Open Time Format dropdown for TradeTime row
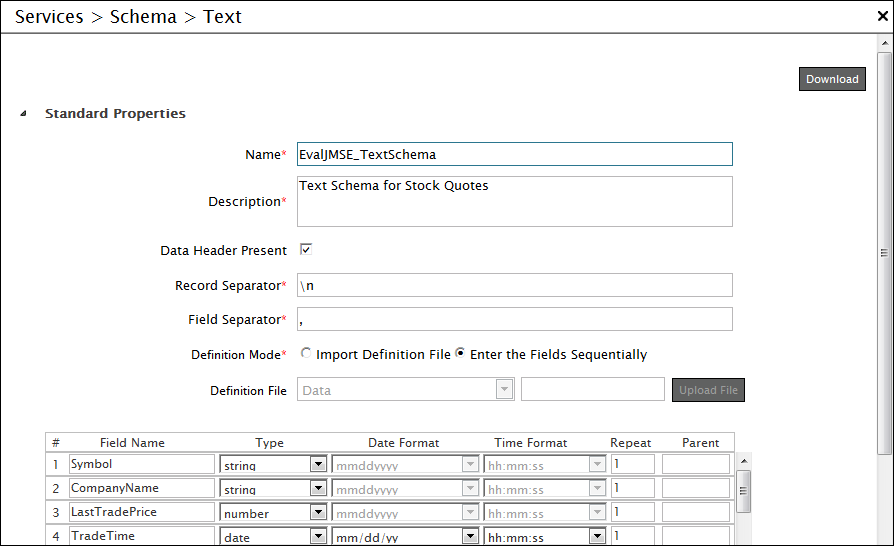Image resolution: width=894 pixels, height=546 pixels. coord(597,536)
